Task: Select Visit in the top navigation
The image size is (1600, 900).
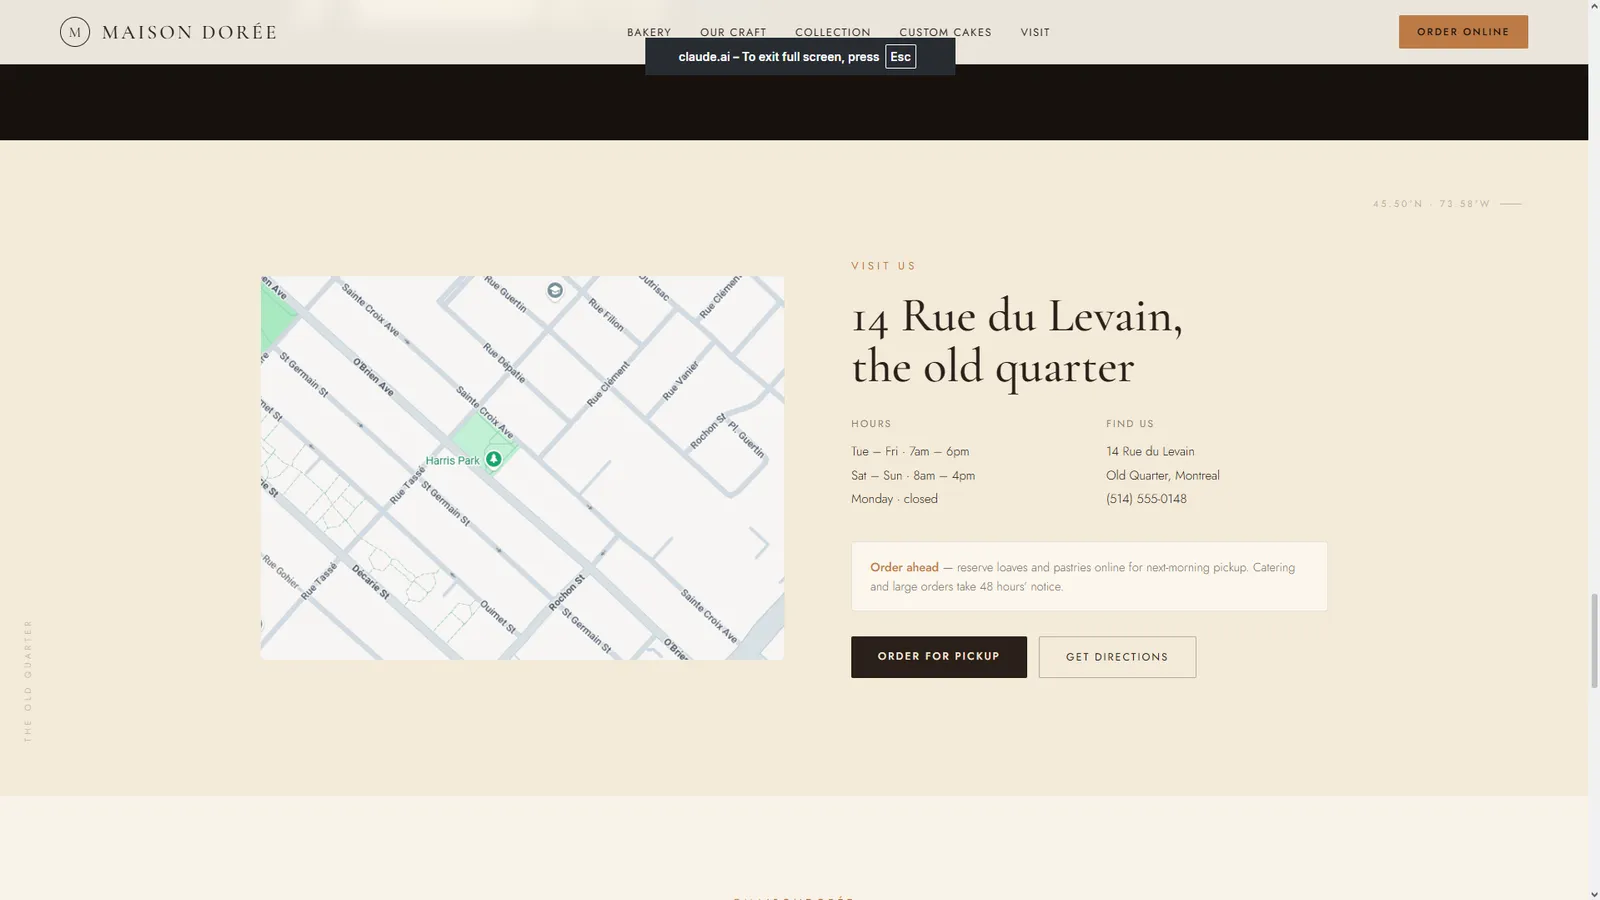Action: tap(1035, 32)
